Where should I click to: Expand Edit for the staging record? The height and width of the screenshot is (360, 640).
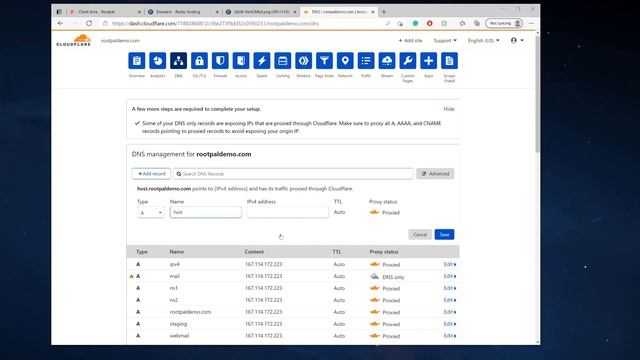(x=450, y=324)
